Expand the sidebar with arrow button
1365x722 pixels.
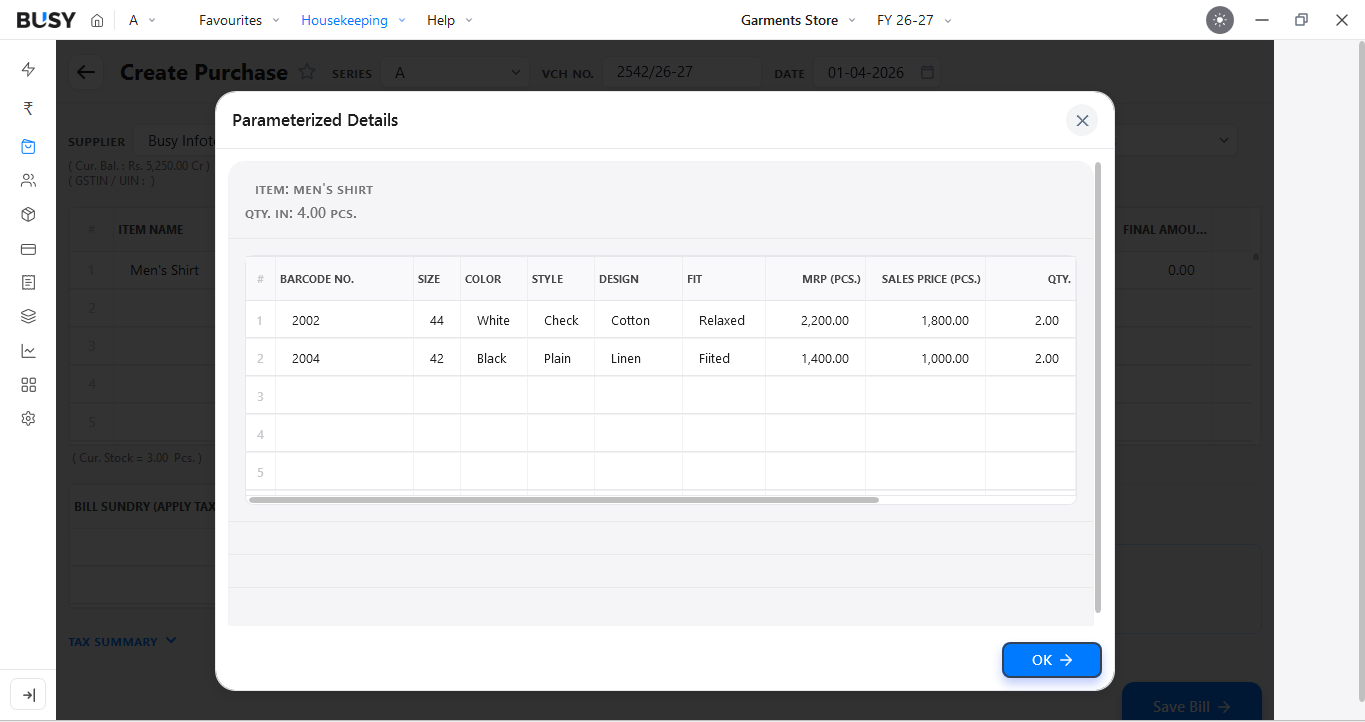pyautogui.click(x=28, y=695)
